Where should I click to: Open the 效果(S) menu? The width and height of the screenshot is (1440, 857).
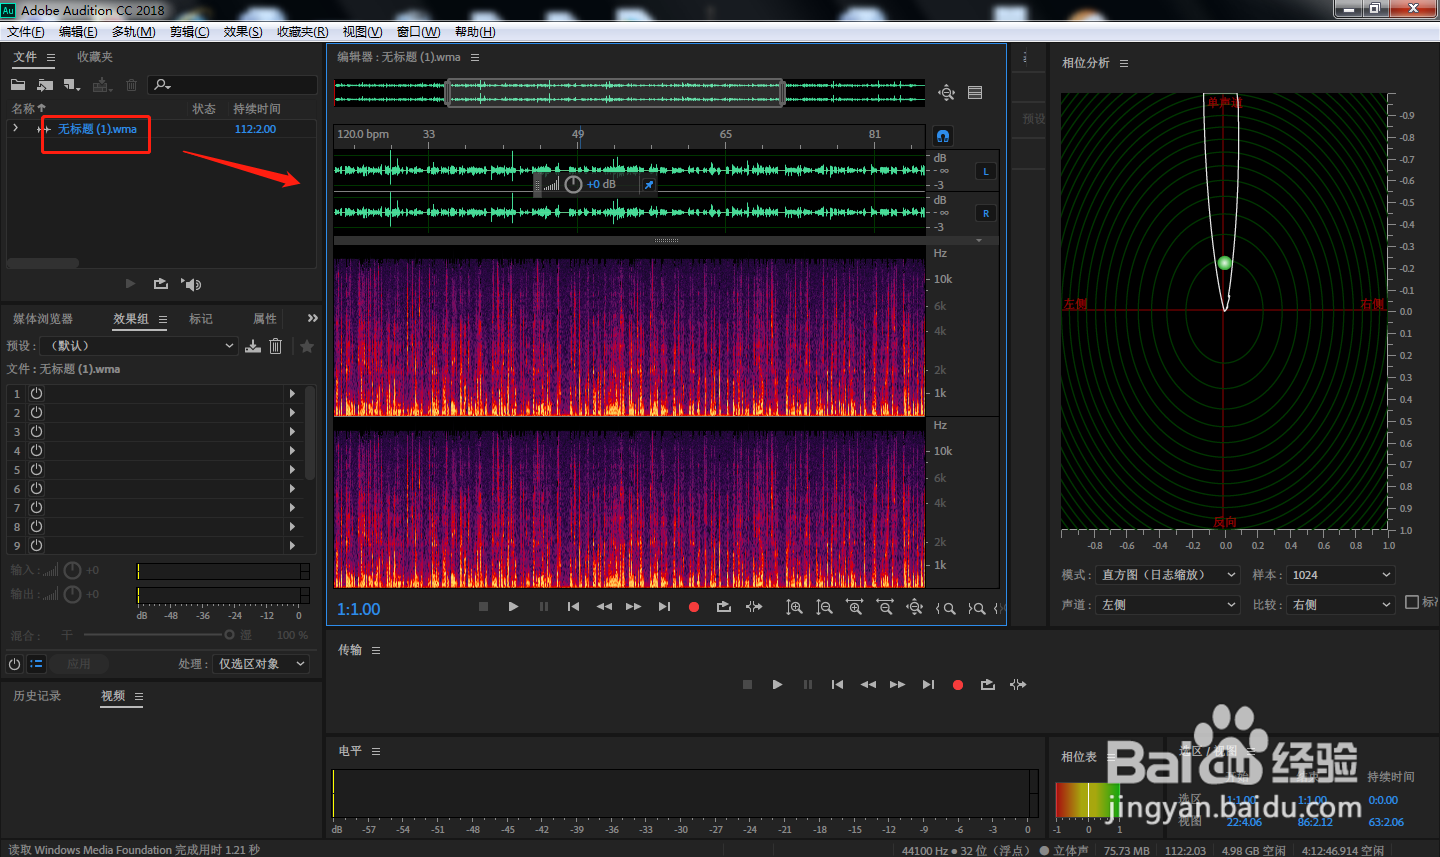pos(243,32)
